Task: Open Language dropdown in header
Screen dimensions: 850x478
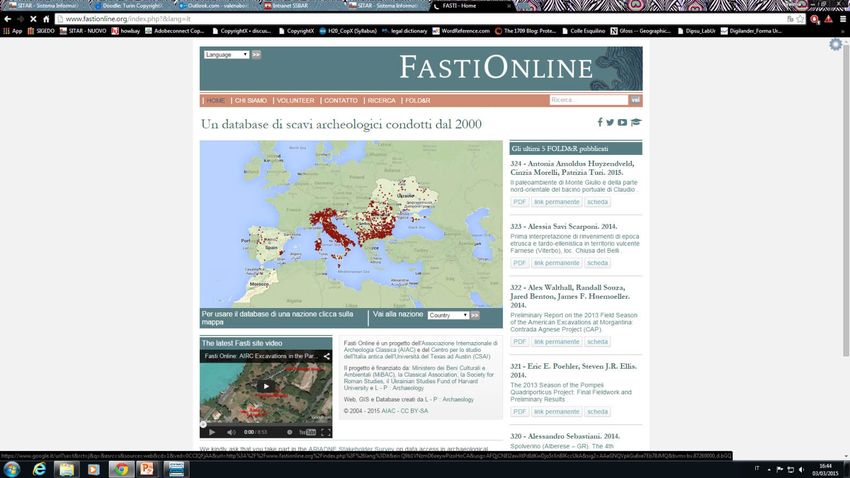Action: (226, 55)
